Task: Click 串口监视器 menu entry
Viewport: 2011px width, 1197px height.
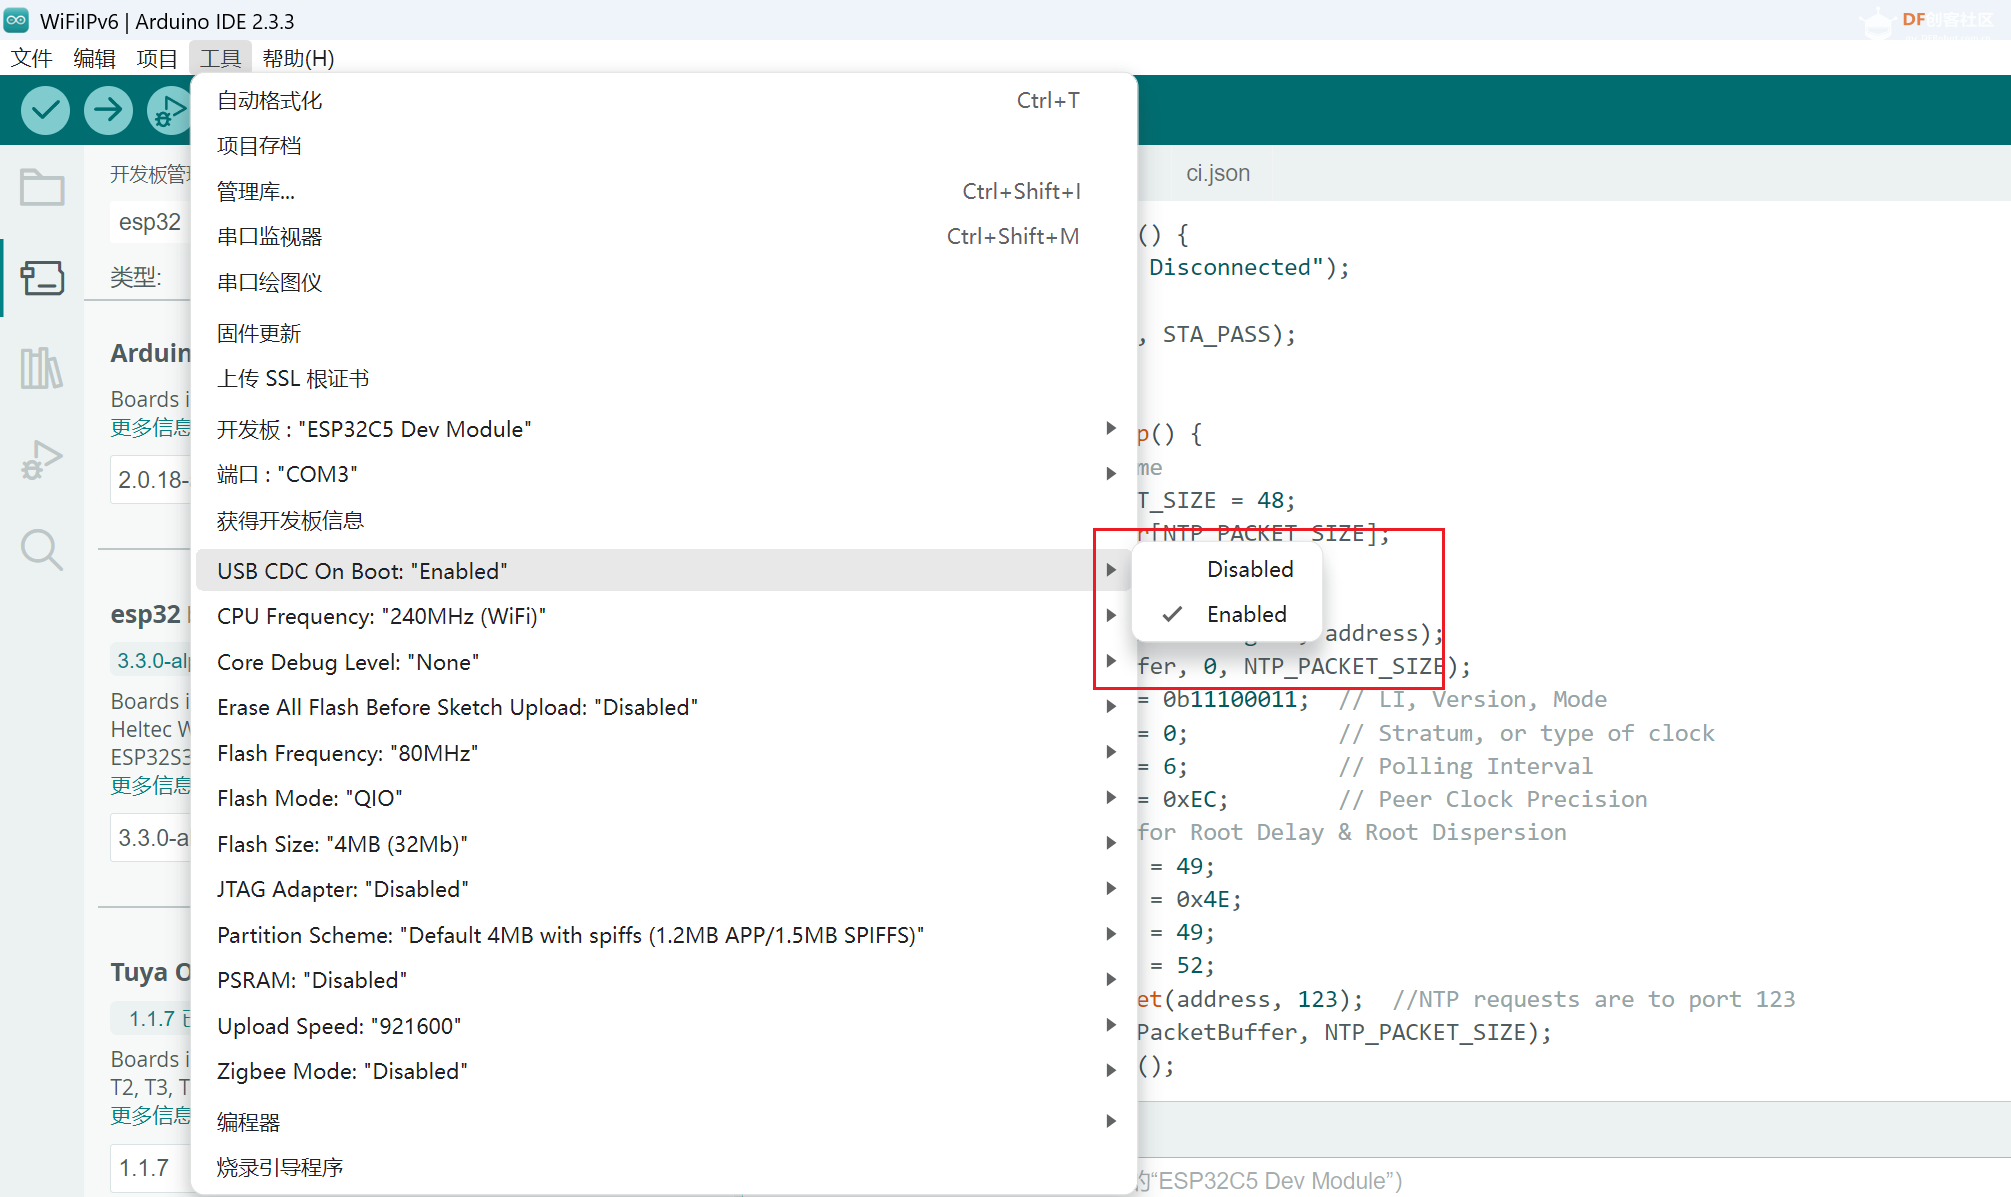Action: click(x=270, y=237)
